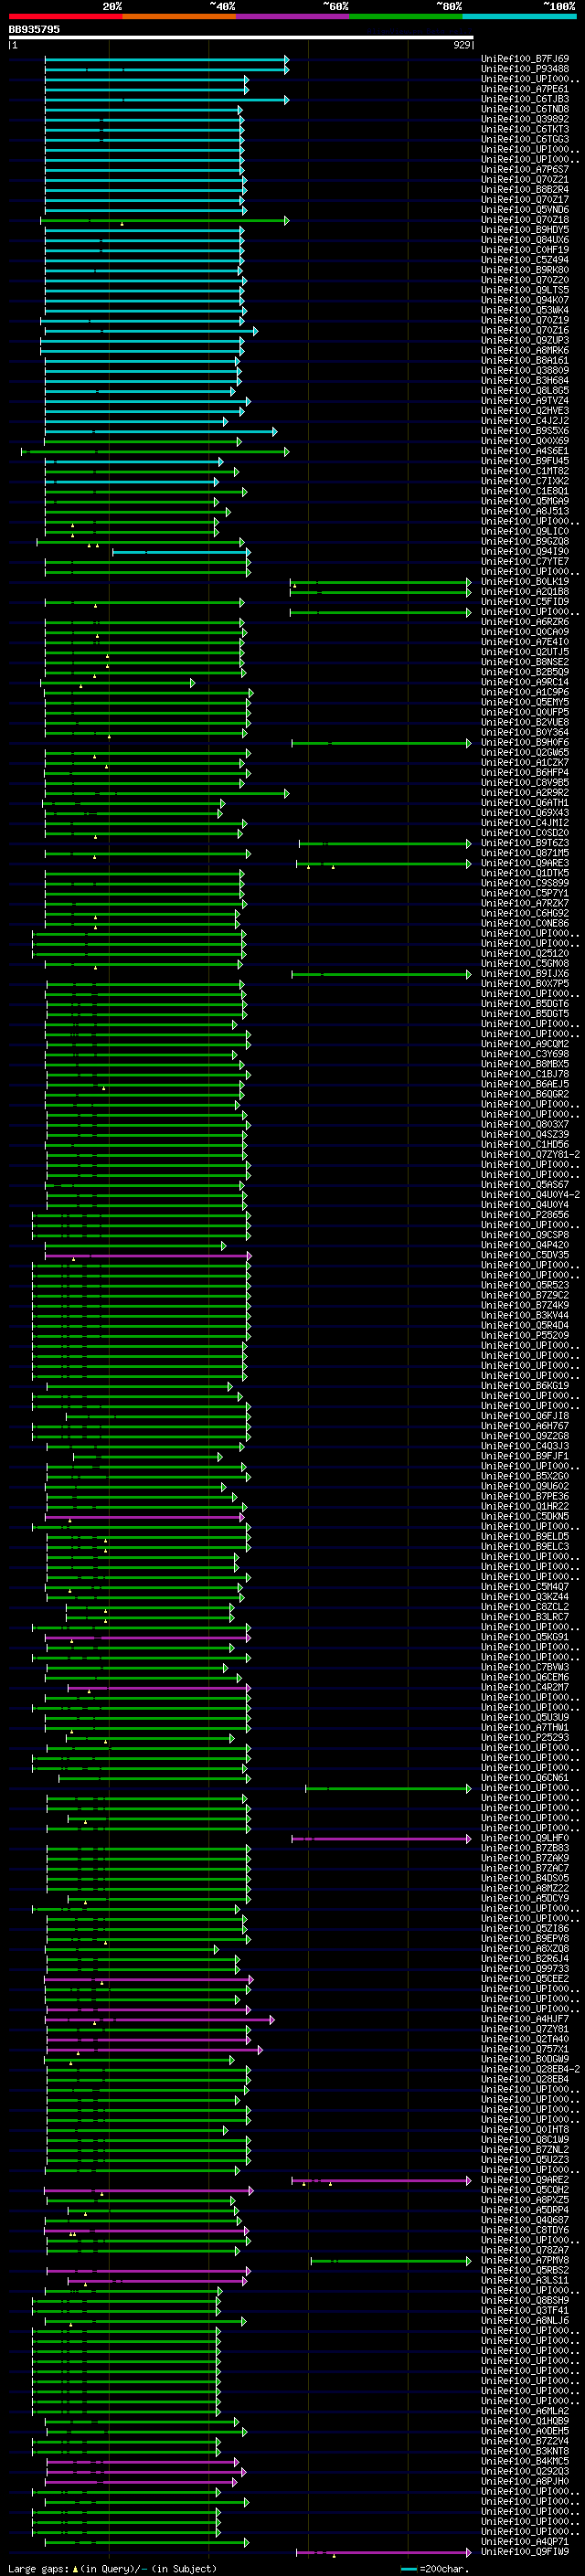Open hit UniRef100_Q9ARE2
This screenshot has height=2576, width=585.
coord(525,2179)
